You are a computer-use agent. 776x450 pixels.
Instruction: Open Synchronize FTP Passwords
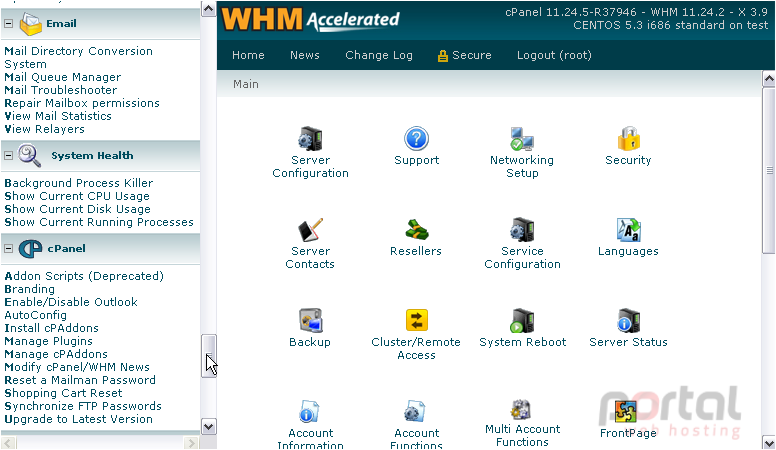(x=83, y=406)
